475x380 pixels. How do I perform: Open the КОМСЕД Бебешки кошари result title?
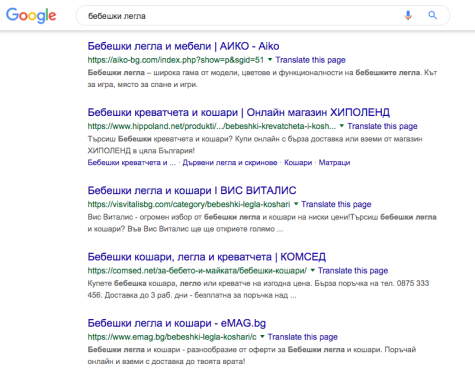(x=207, y=257)
